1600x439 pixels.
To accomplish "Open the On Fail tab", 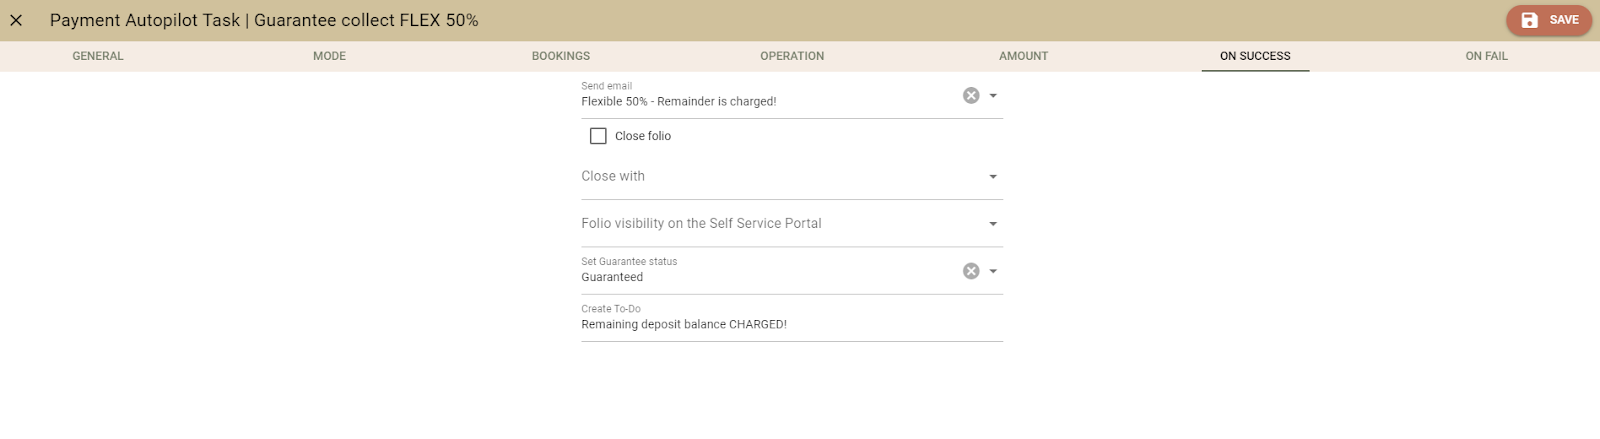I will (x=1486, y=56).
